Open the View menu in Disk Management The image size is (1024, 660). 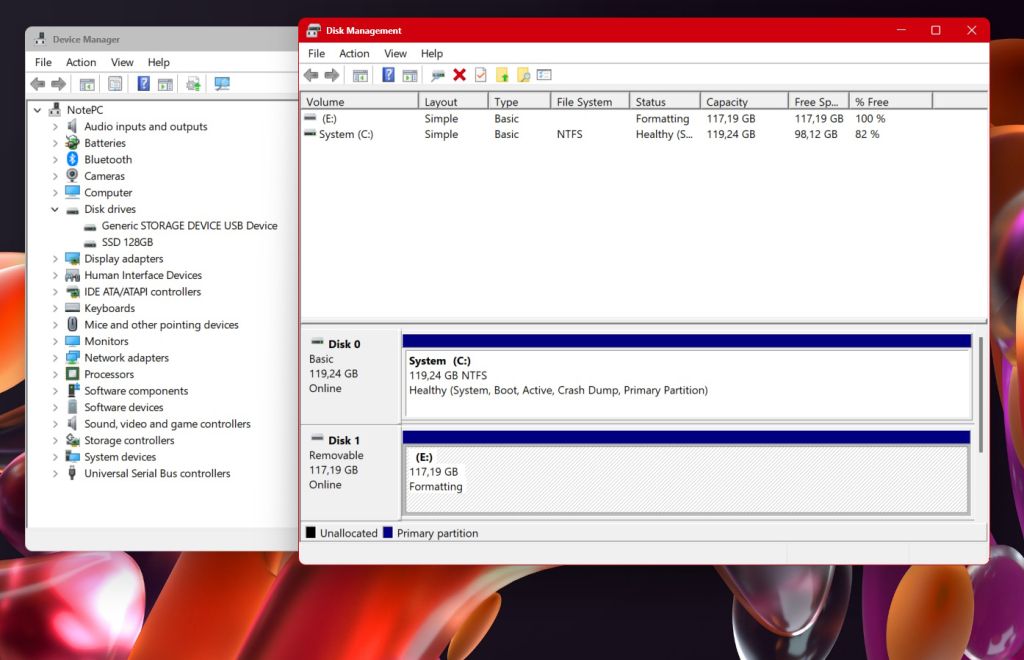(x=395, y=54)
